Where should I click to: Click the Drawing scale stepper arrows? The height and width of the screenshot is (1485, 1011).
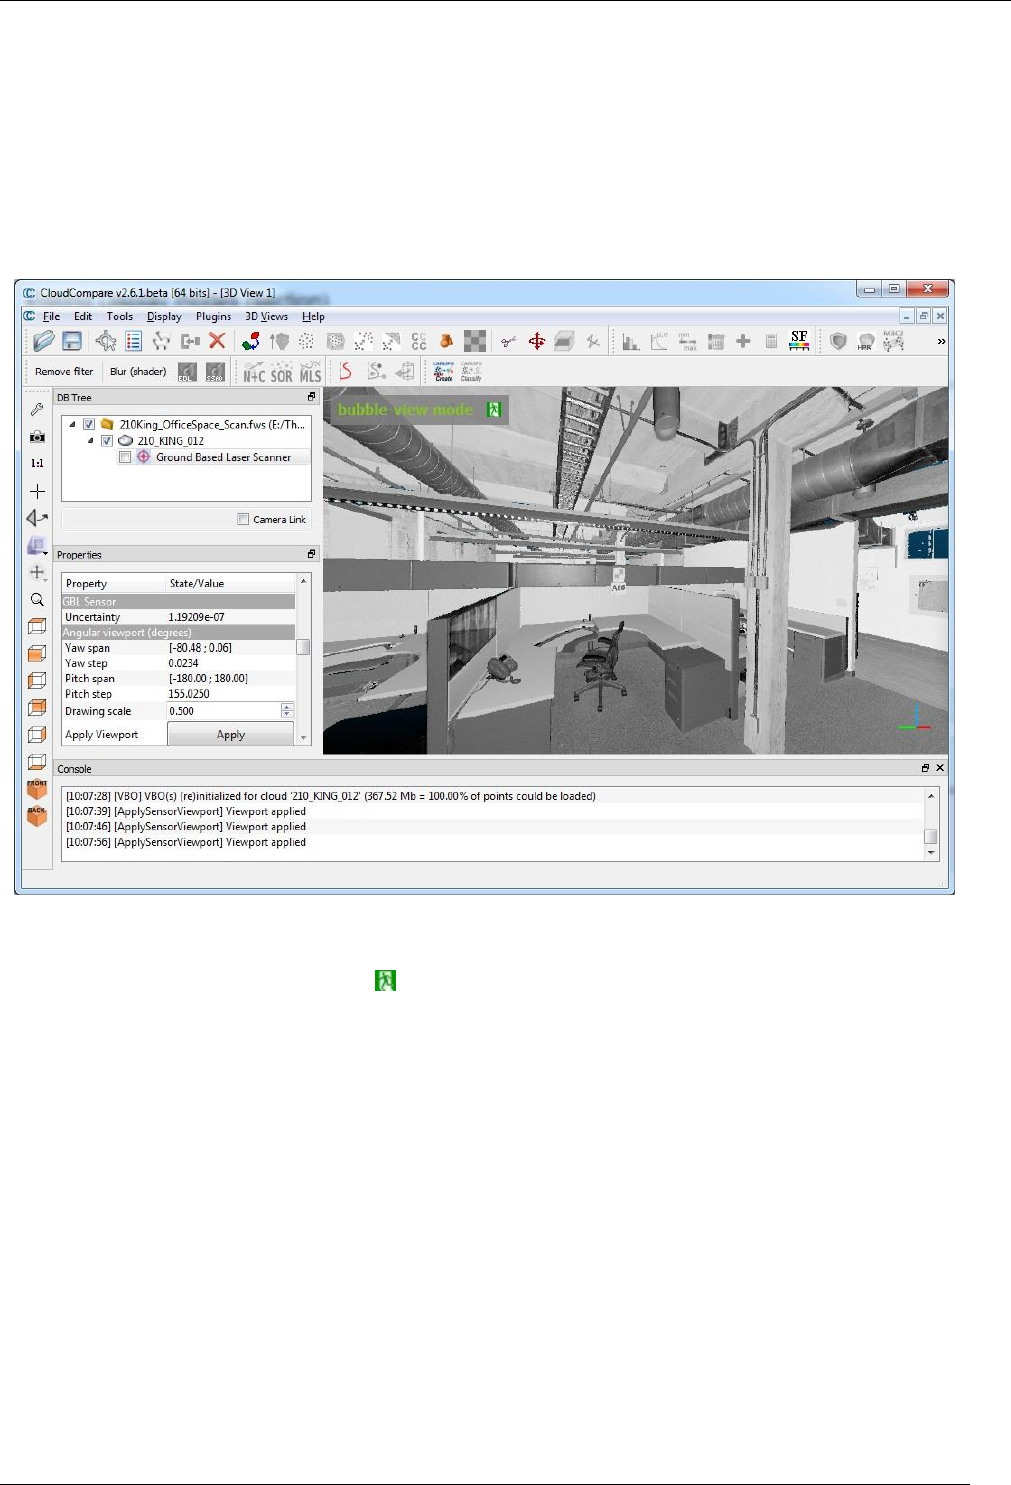click(287, 711)
